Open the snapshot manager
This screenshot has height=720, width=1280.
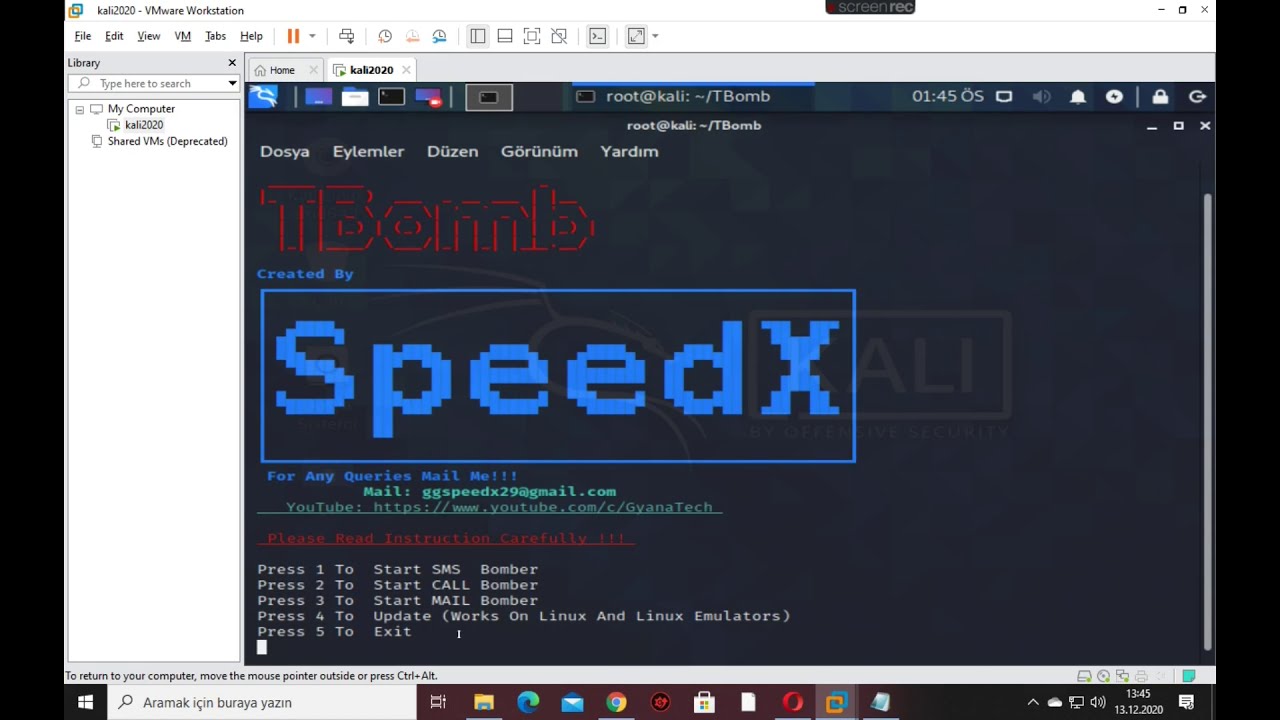point(439,36)
